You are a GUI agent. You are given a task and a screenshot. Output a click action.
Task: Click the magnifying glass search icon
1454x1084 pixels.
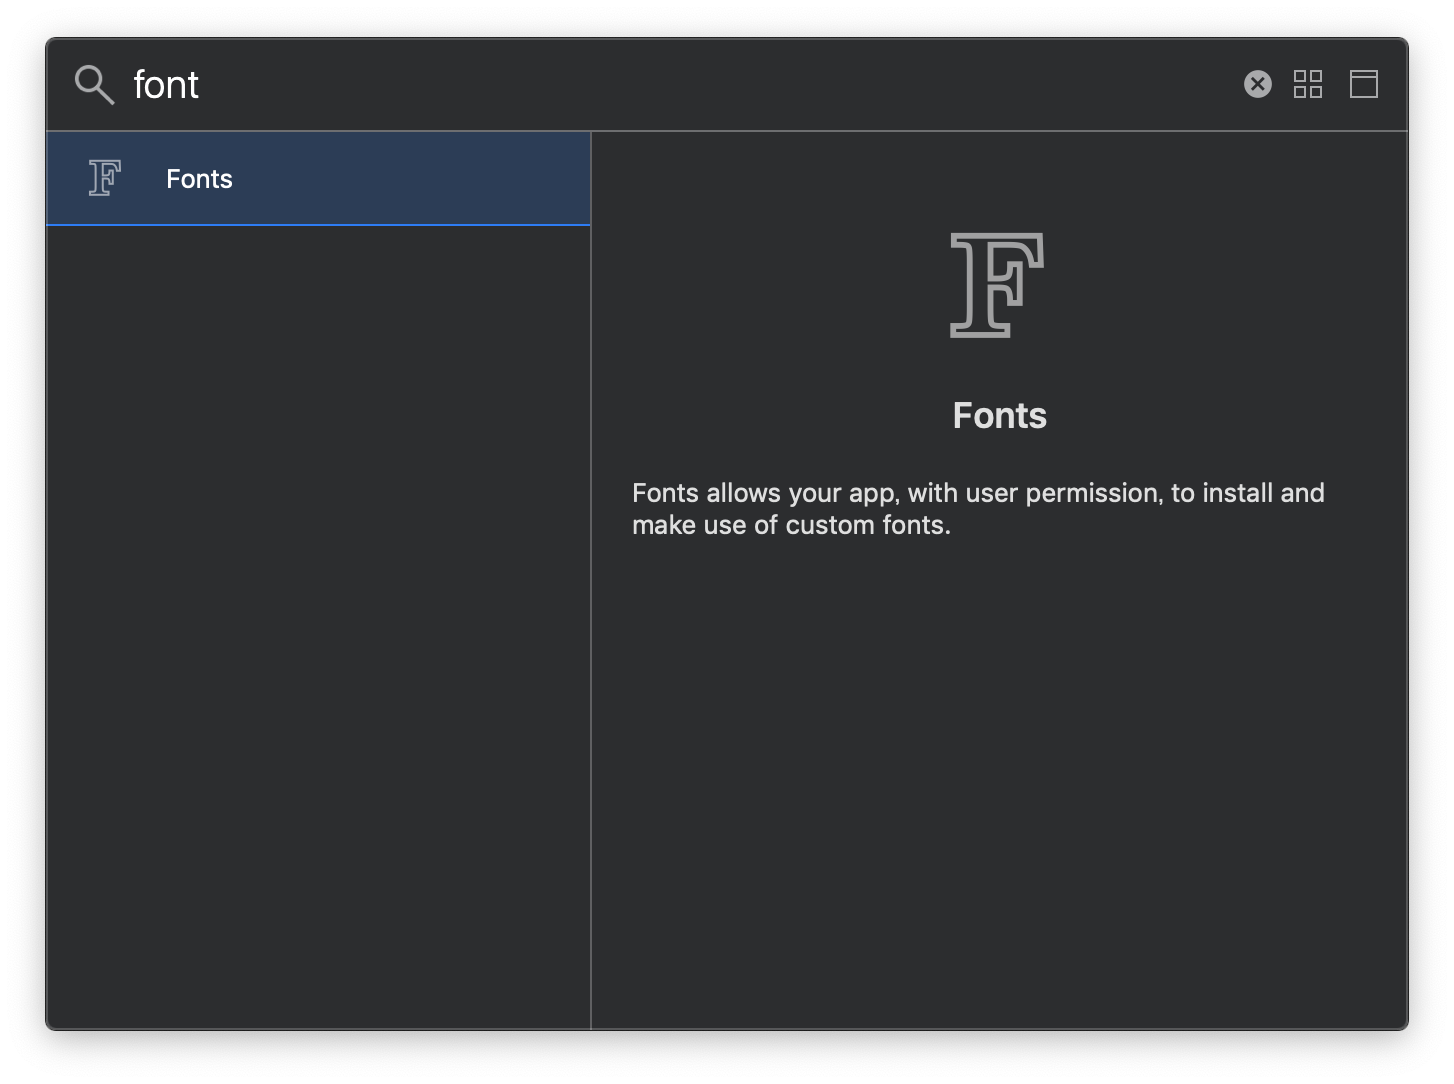click(94, 85)
